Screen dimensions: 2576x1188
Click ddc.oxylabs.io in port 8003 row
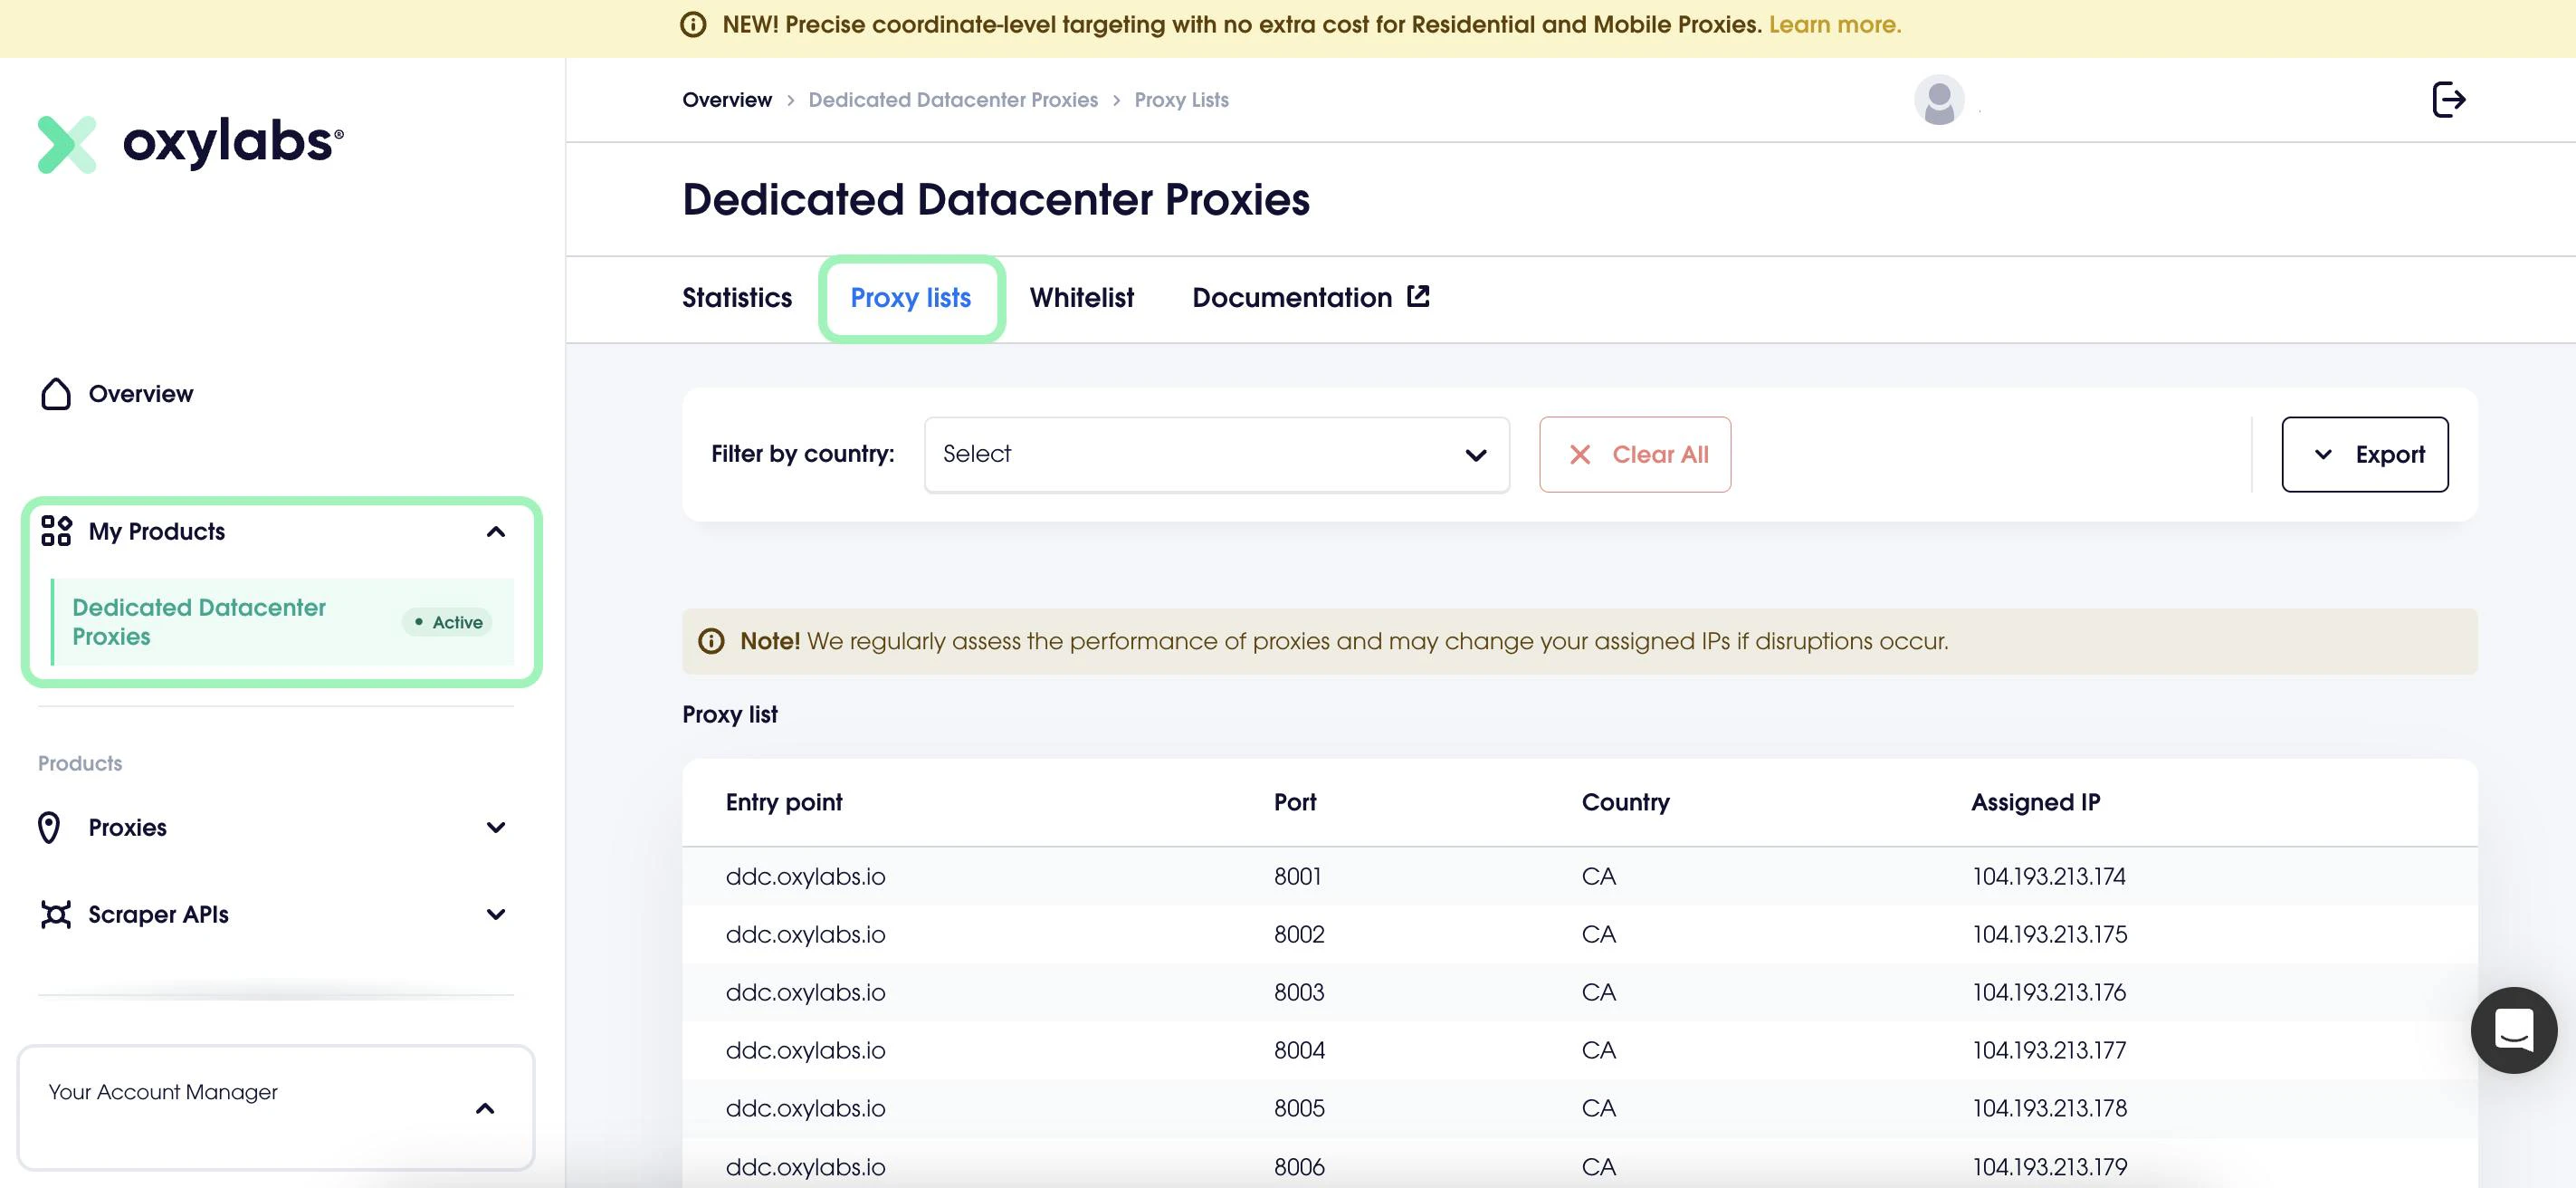click(805, 993)
